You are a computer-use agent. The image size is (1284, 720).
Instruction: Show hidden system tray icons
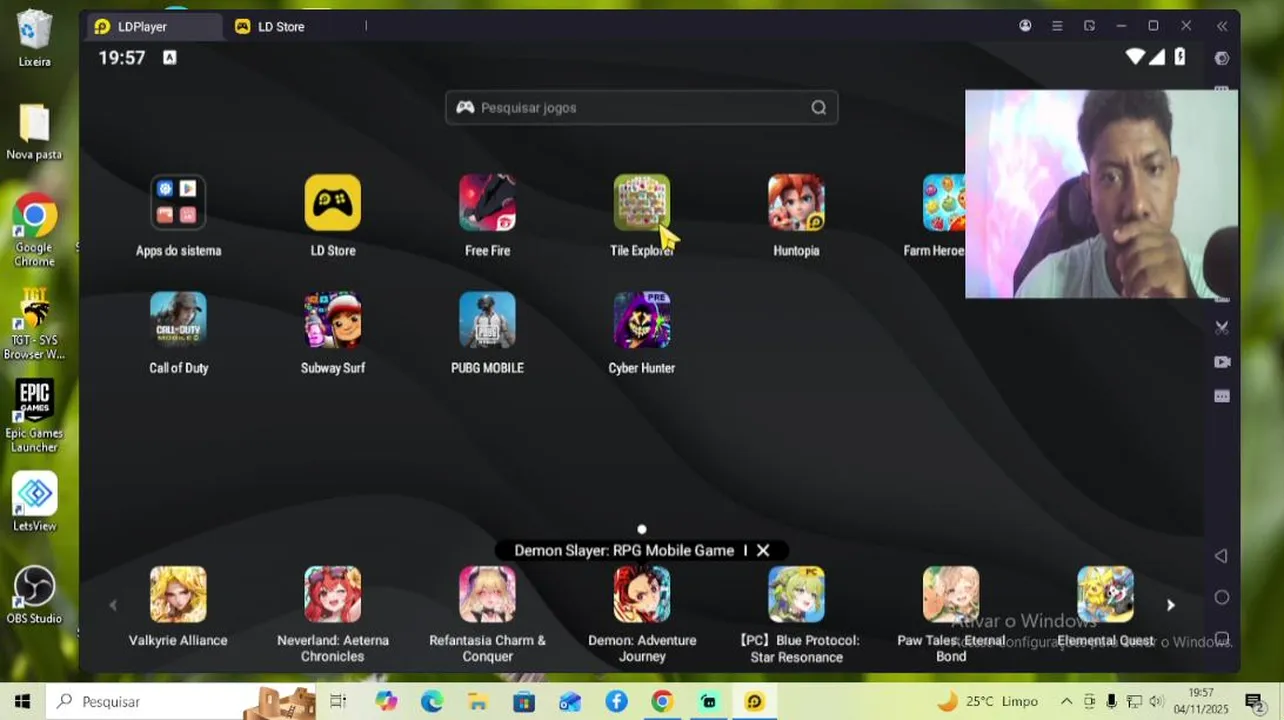1066,701
